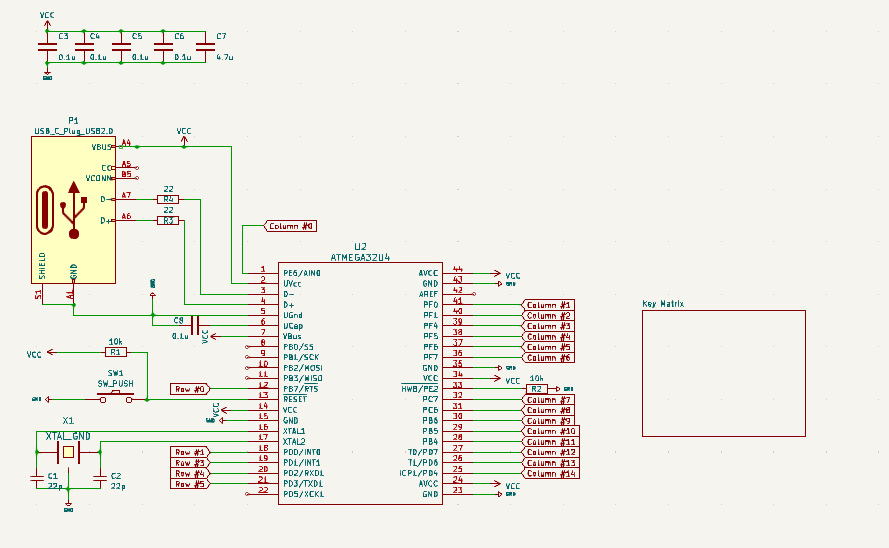Click the Column #0 global label
The height and width of the screenshot is (548, 889).
290,226
